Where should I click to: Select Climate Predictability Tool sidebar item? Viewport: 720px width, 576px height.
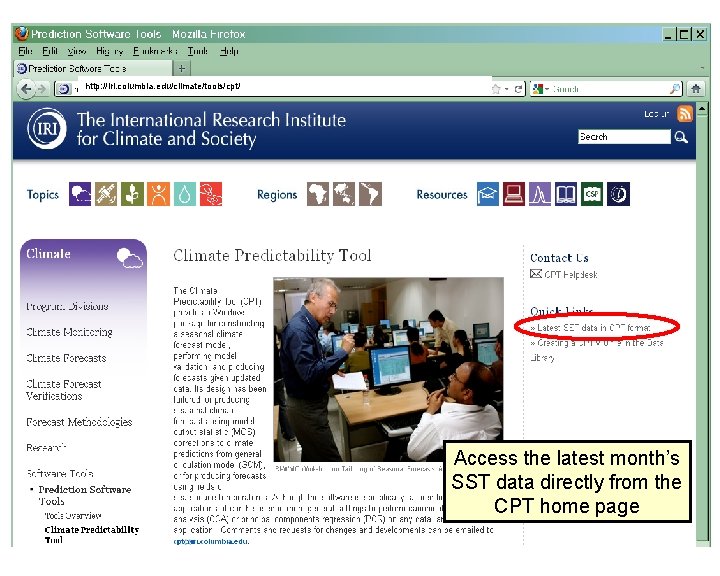pos(92,535)
